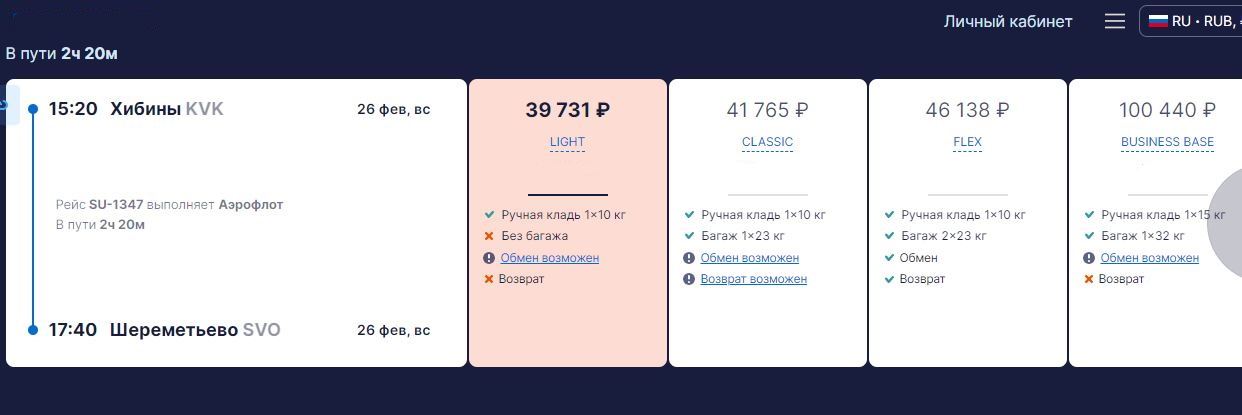
Task: Click the Russian flag icon
Action: pos(1158,21)
